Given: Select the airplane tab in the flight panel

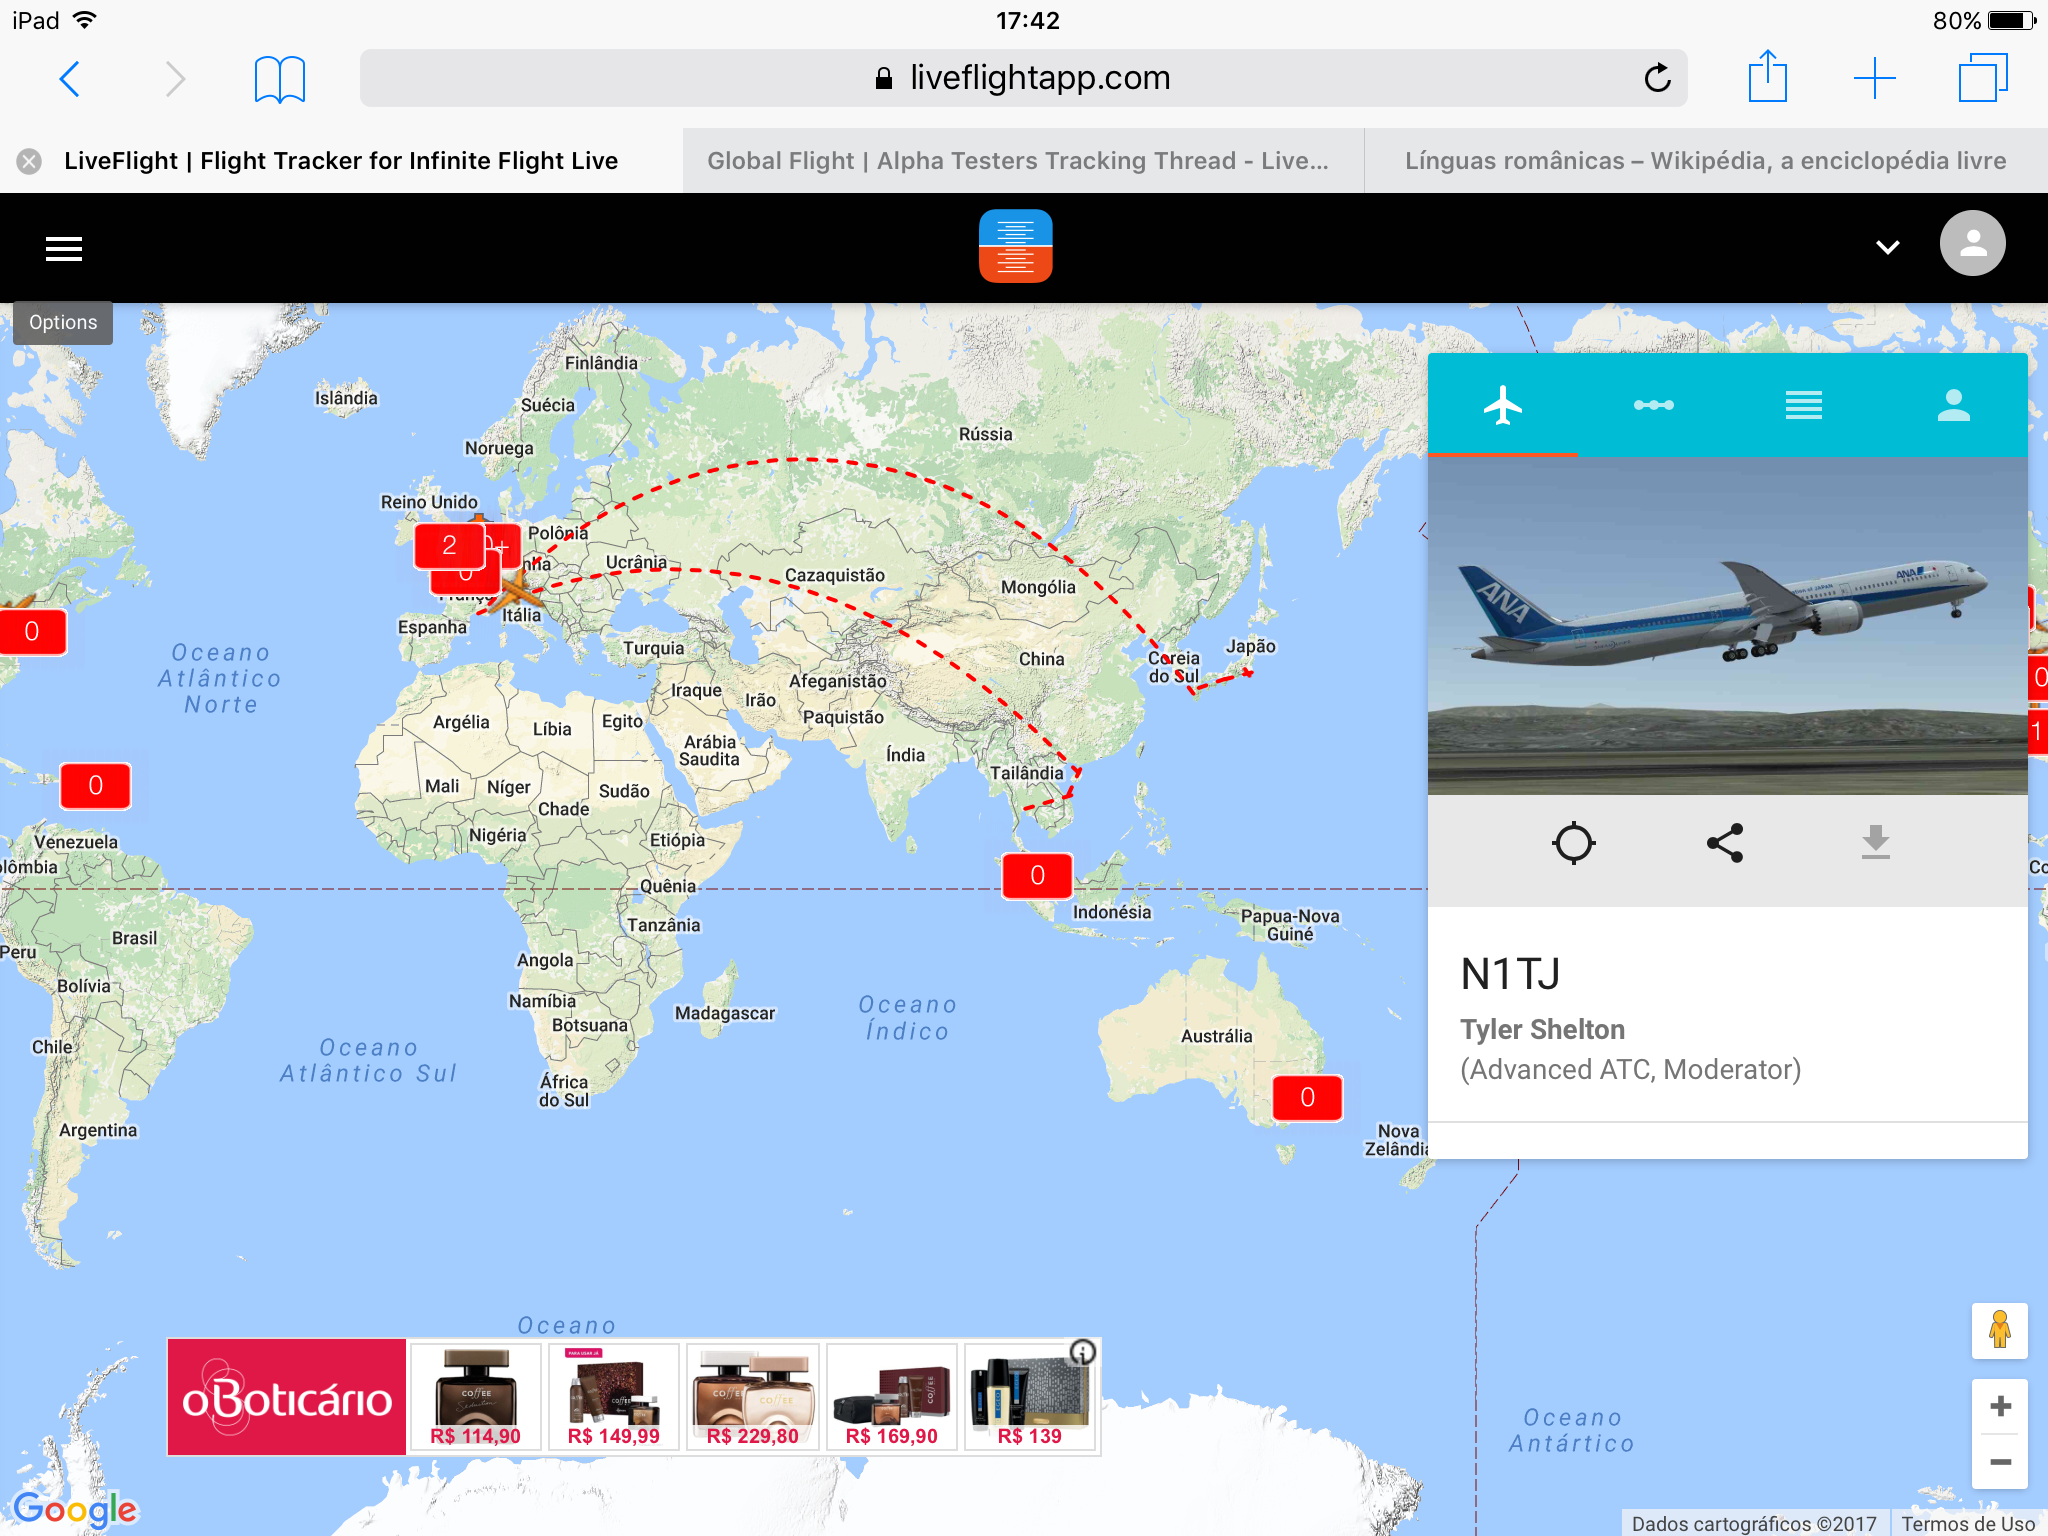Looking at the screenshot, I should coord(1503,405).
